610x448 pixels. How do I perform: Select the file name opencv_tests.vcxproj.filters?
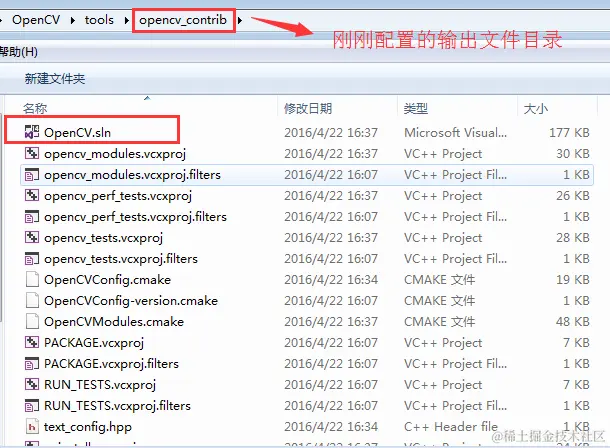point(121,259)
